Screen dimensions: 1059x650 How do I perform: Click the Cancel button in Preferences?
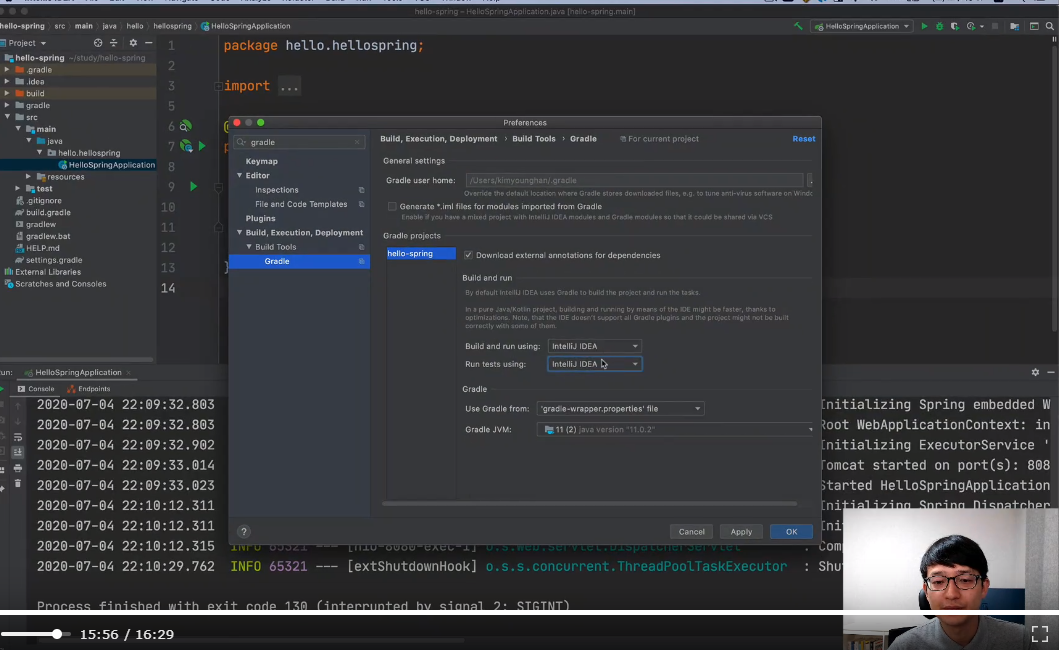pyautogui.click(x=692, y=532)
